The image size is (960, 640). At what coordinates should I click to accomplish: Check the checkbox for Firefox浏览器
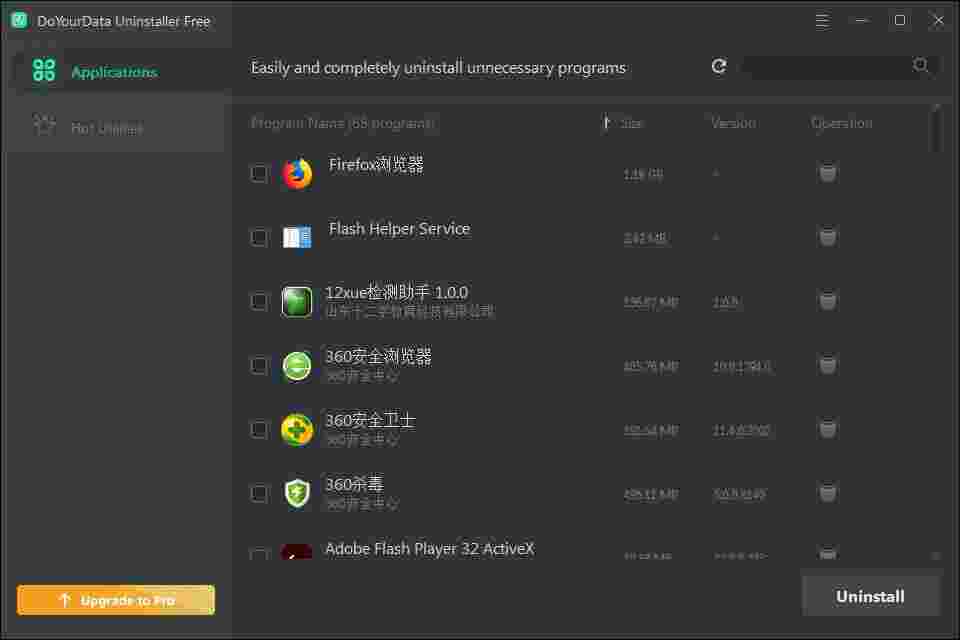tap(259, 172)
